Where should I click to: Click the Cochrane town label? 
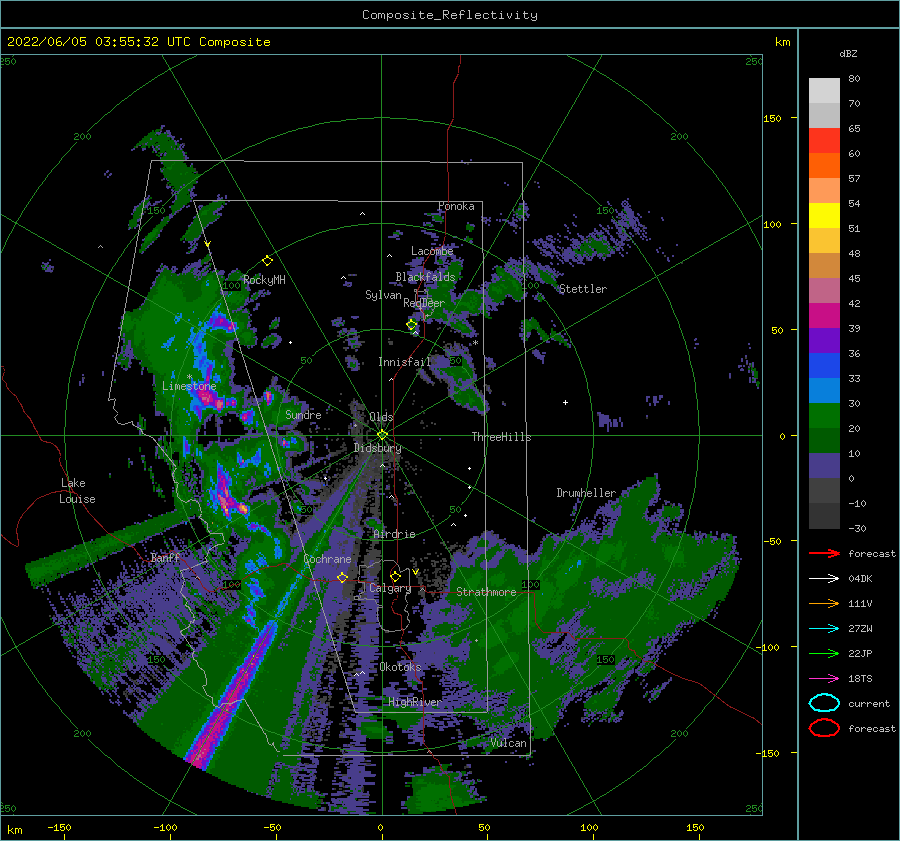pos(327,559)
